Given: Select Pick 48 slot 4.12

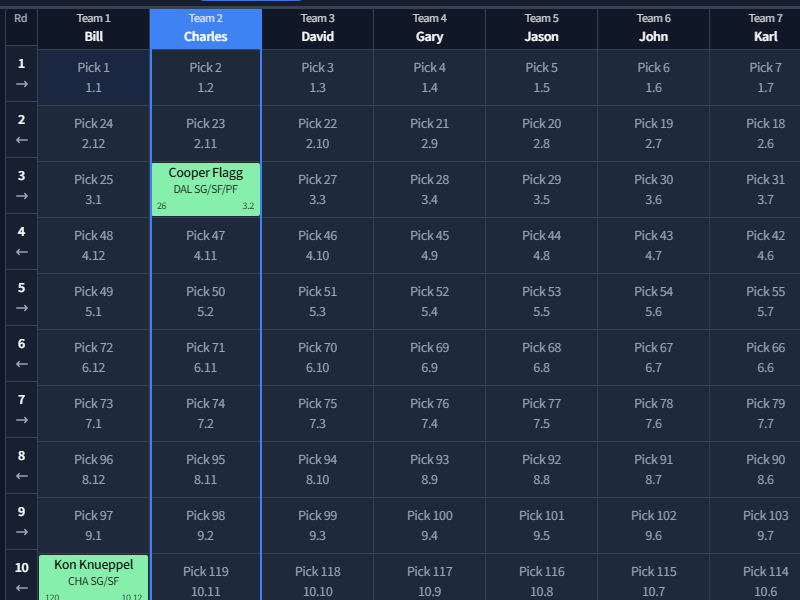Looking at the screenshot, I should (x=93, y=245).
